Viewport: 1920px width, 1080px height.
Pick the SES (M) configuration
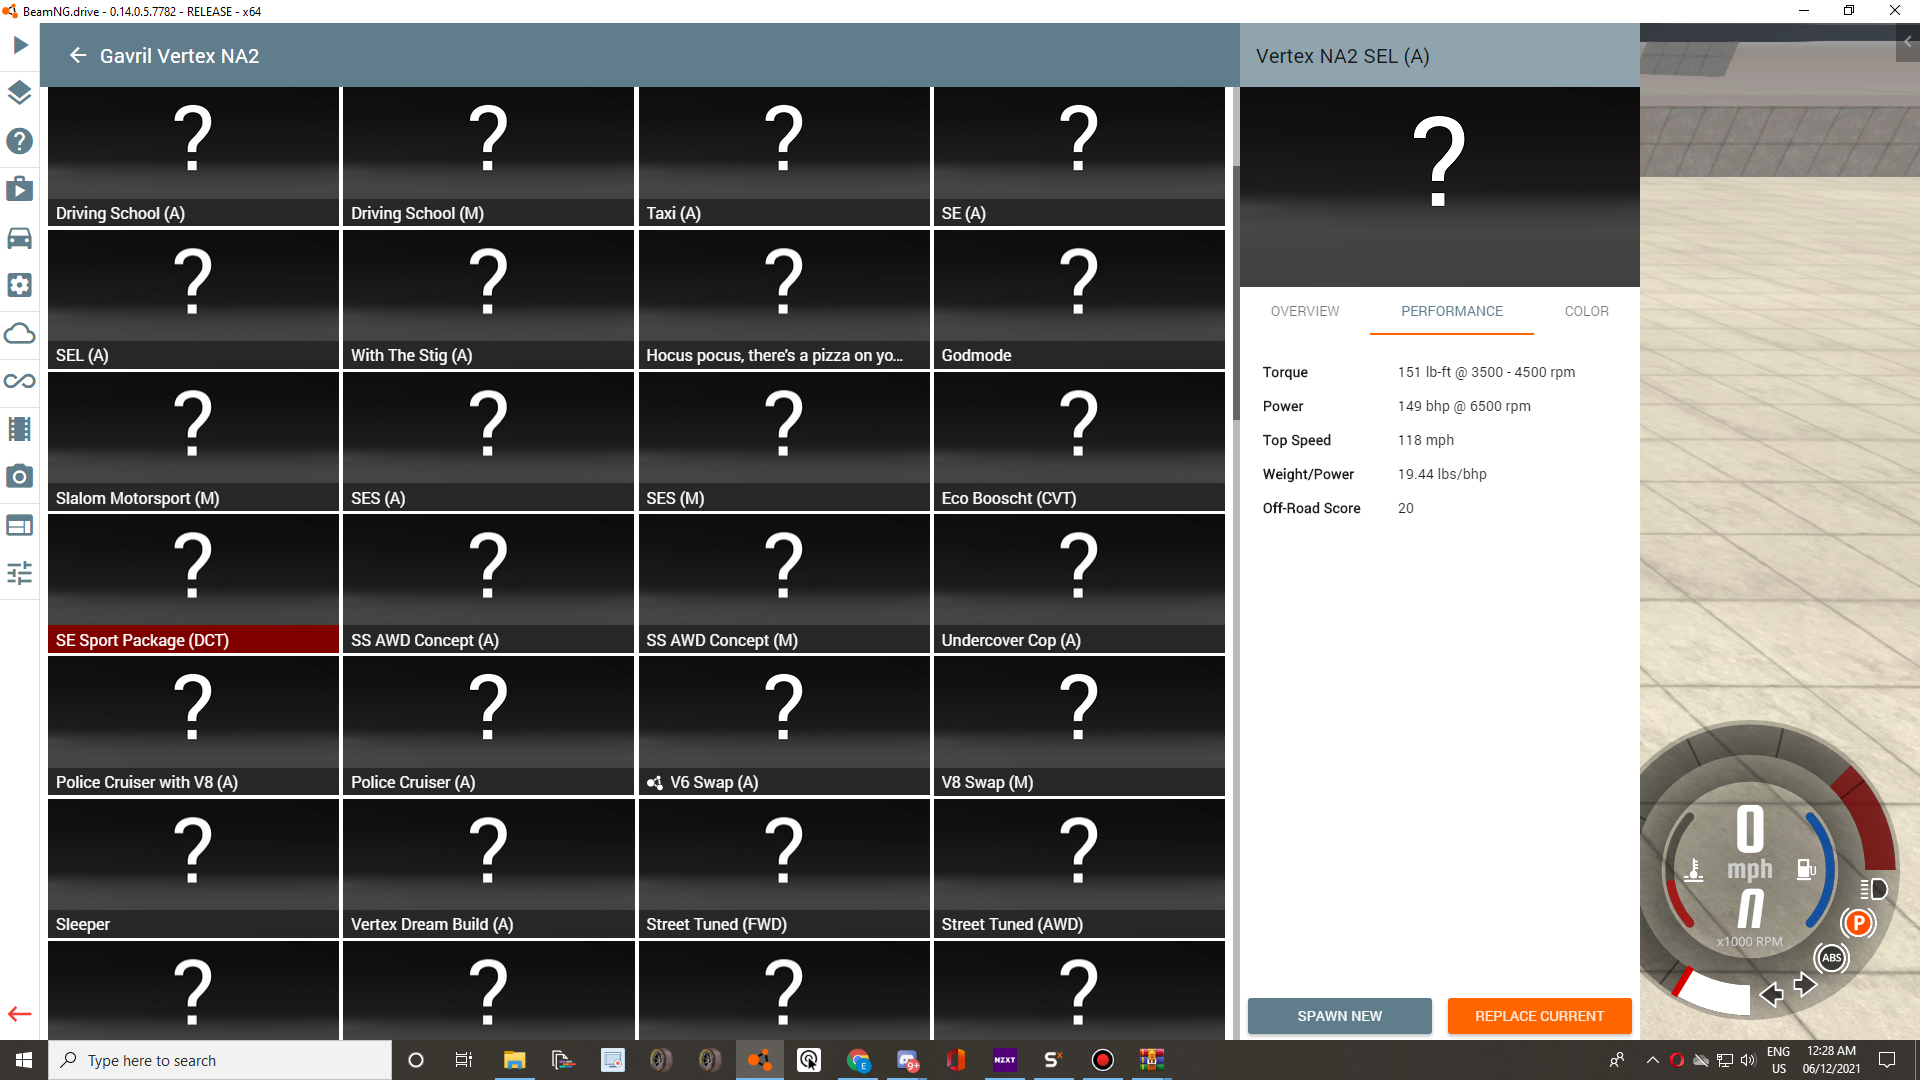784,441
